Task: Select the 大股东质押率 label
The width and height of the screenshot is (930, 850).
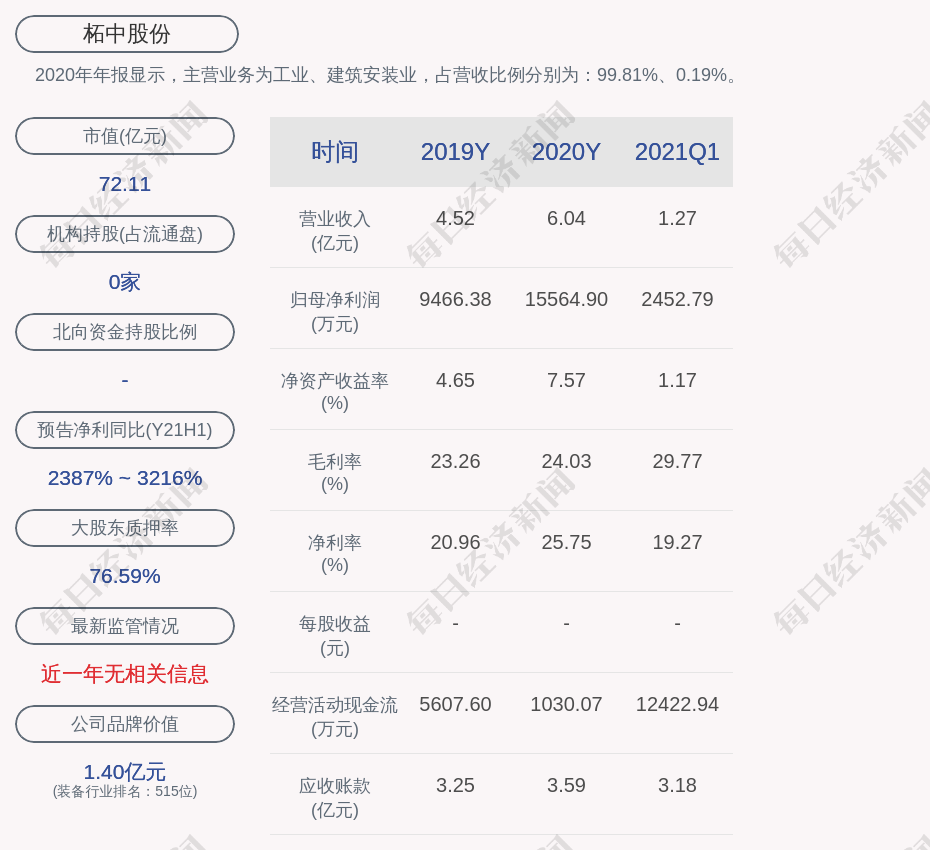Action: (125, 528)
